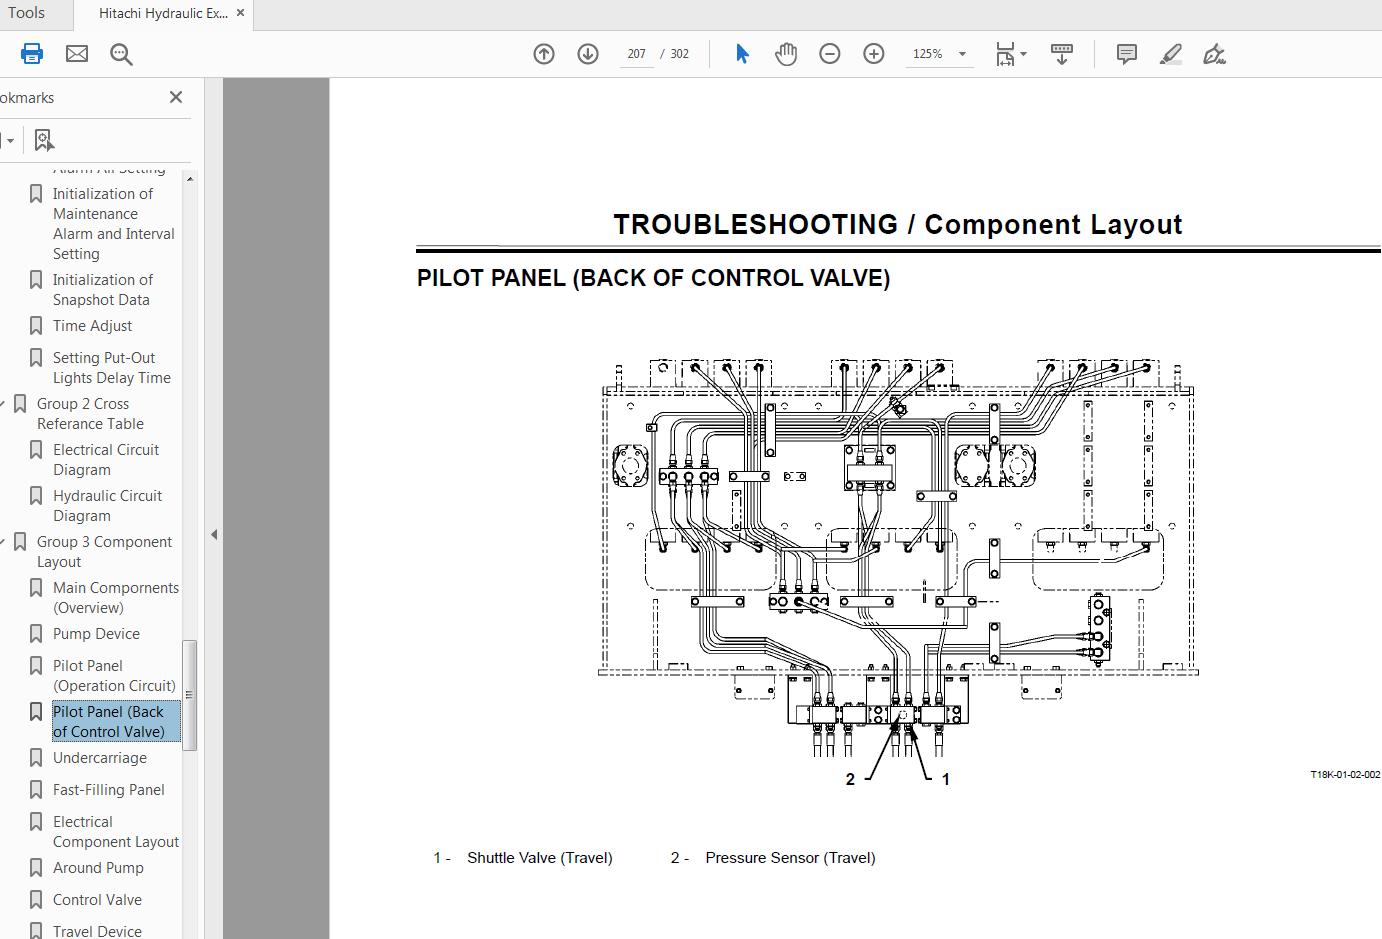1382x939 pixels.
Task: Click the Send file by email icon
Action: (77, 54)
